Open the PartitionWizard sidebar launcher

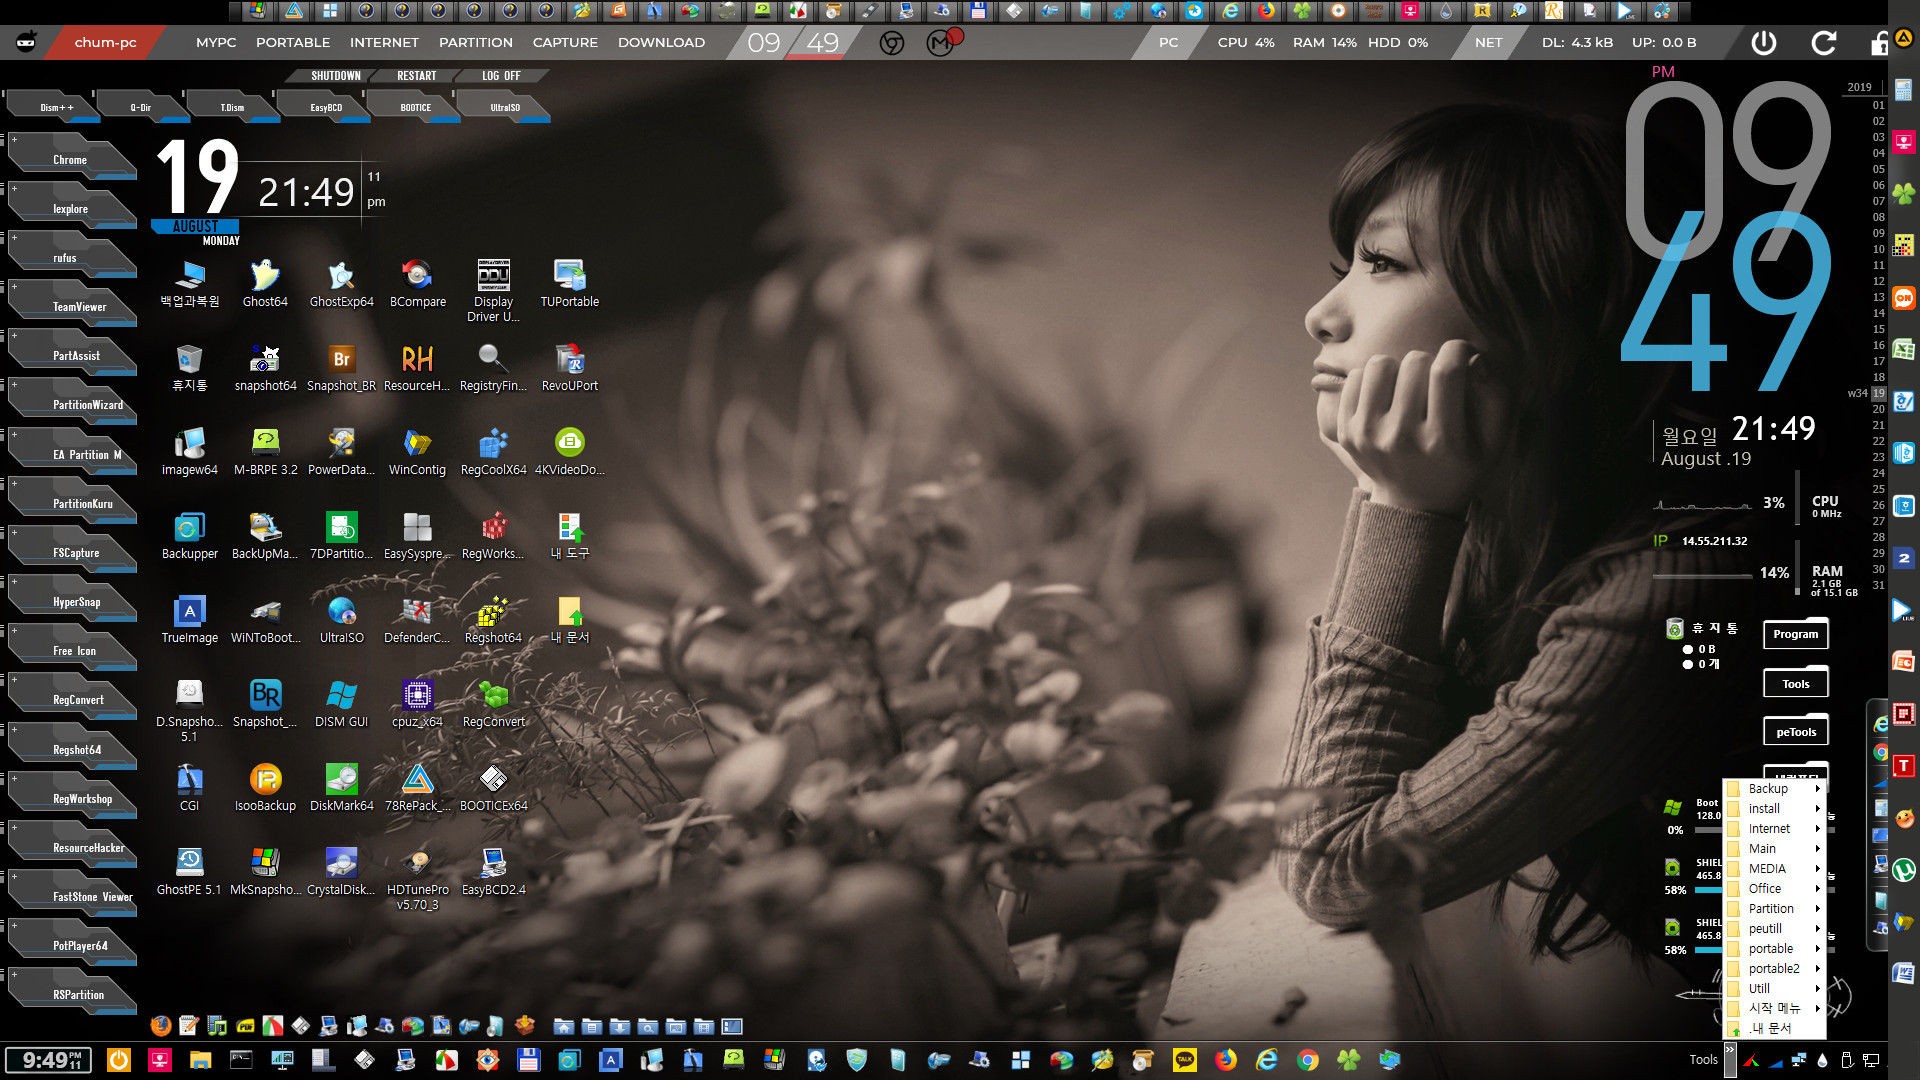[71, 403]
